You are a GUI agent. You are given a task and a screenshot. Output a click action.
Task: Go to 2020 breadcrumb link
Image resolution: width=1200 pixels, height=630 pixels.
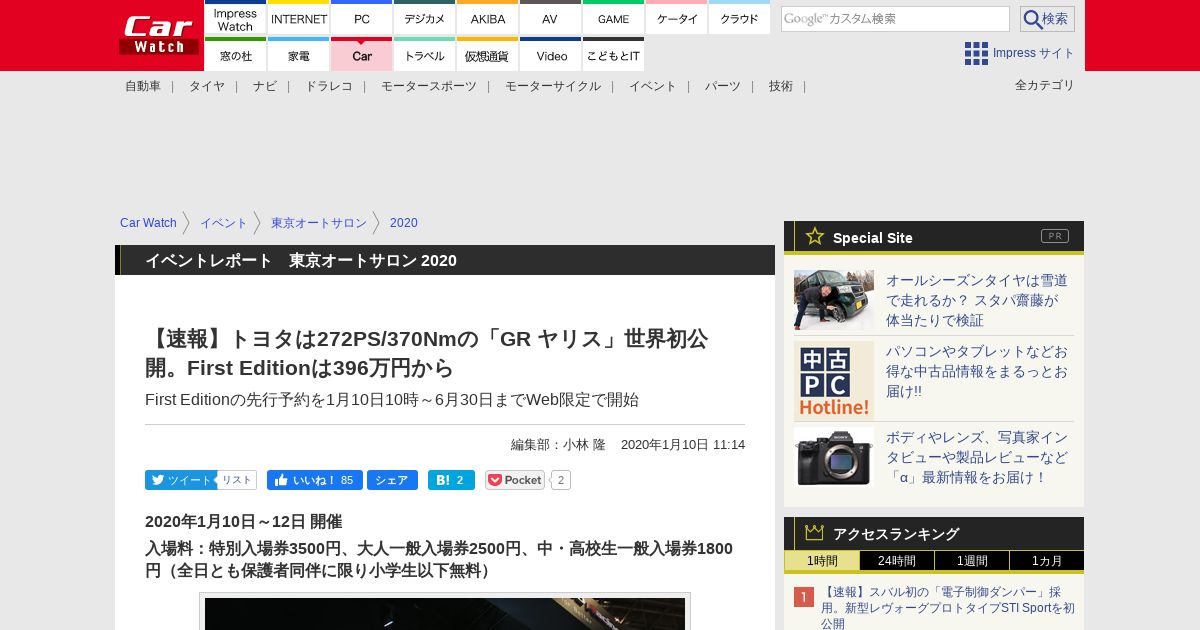point(404,223)
